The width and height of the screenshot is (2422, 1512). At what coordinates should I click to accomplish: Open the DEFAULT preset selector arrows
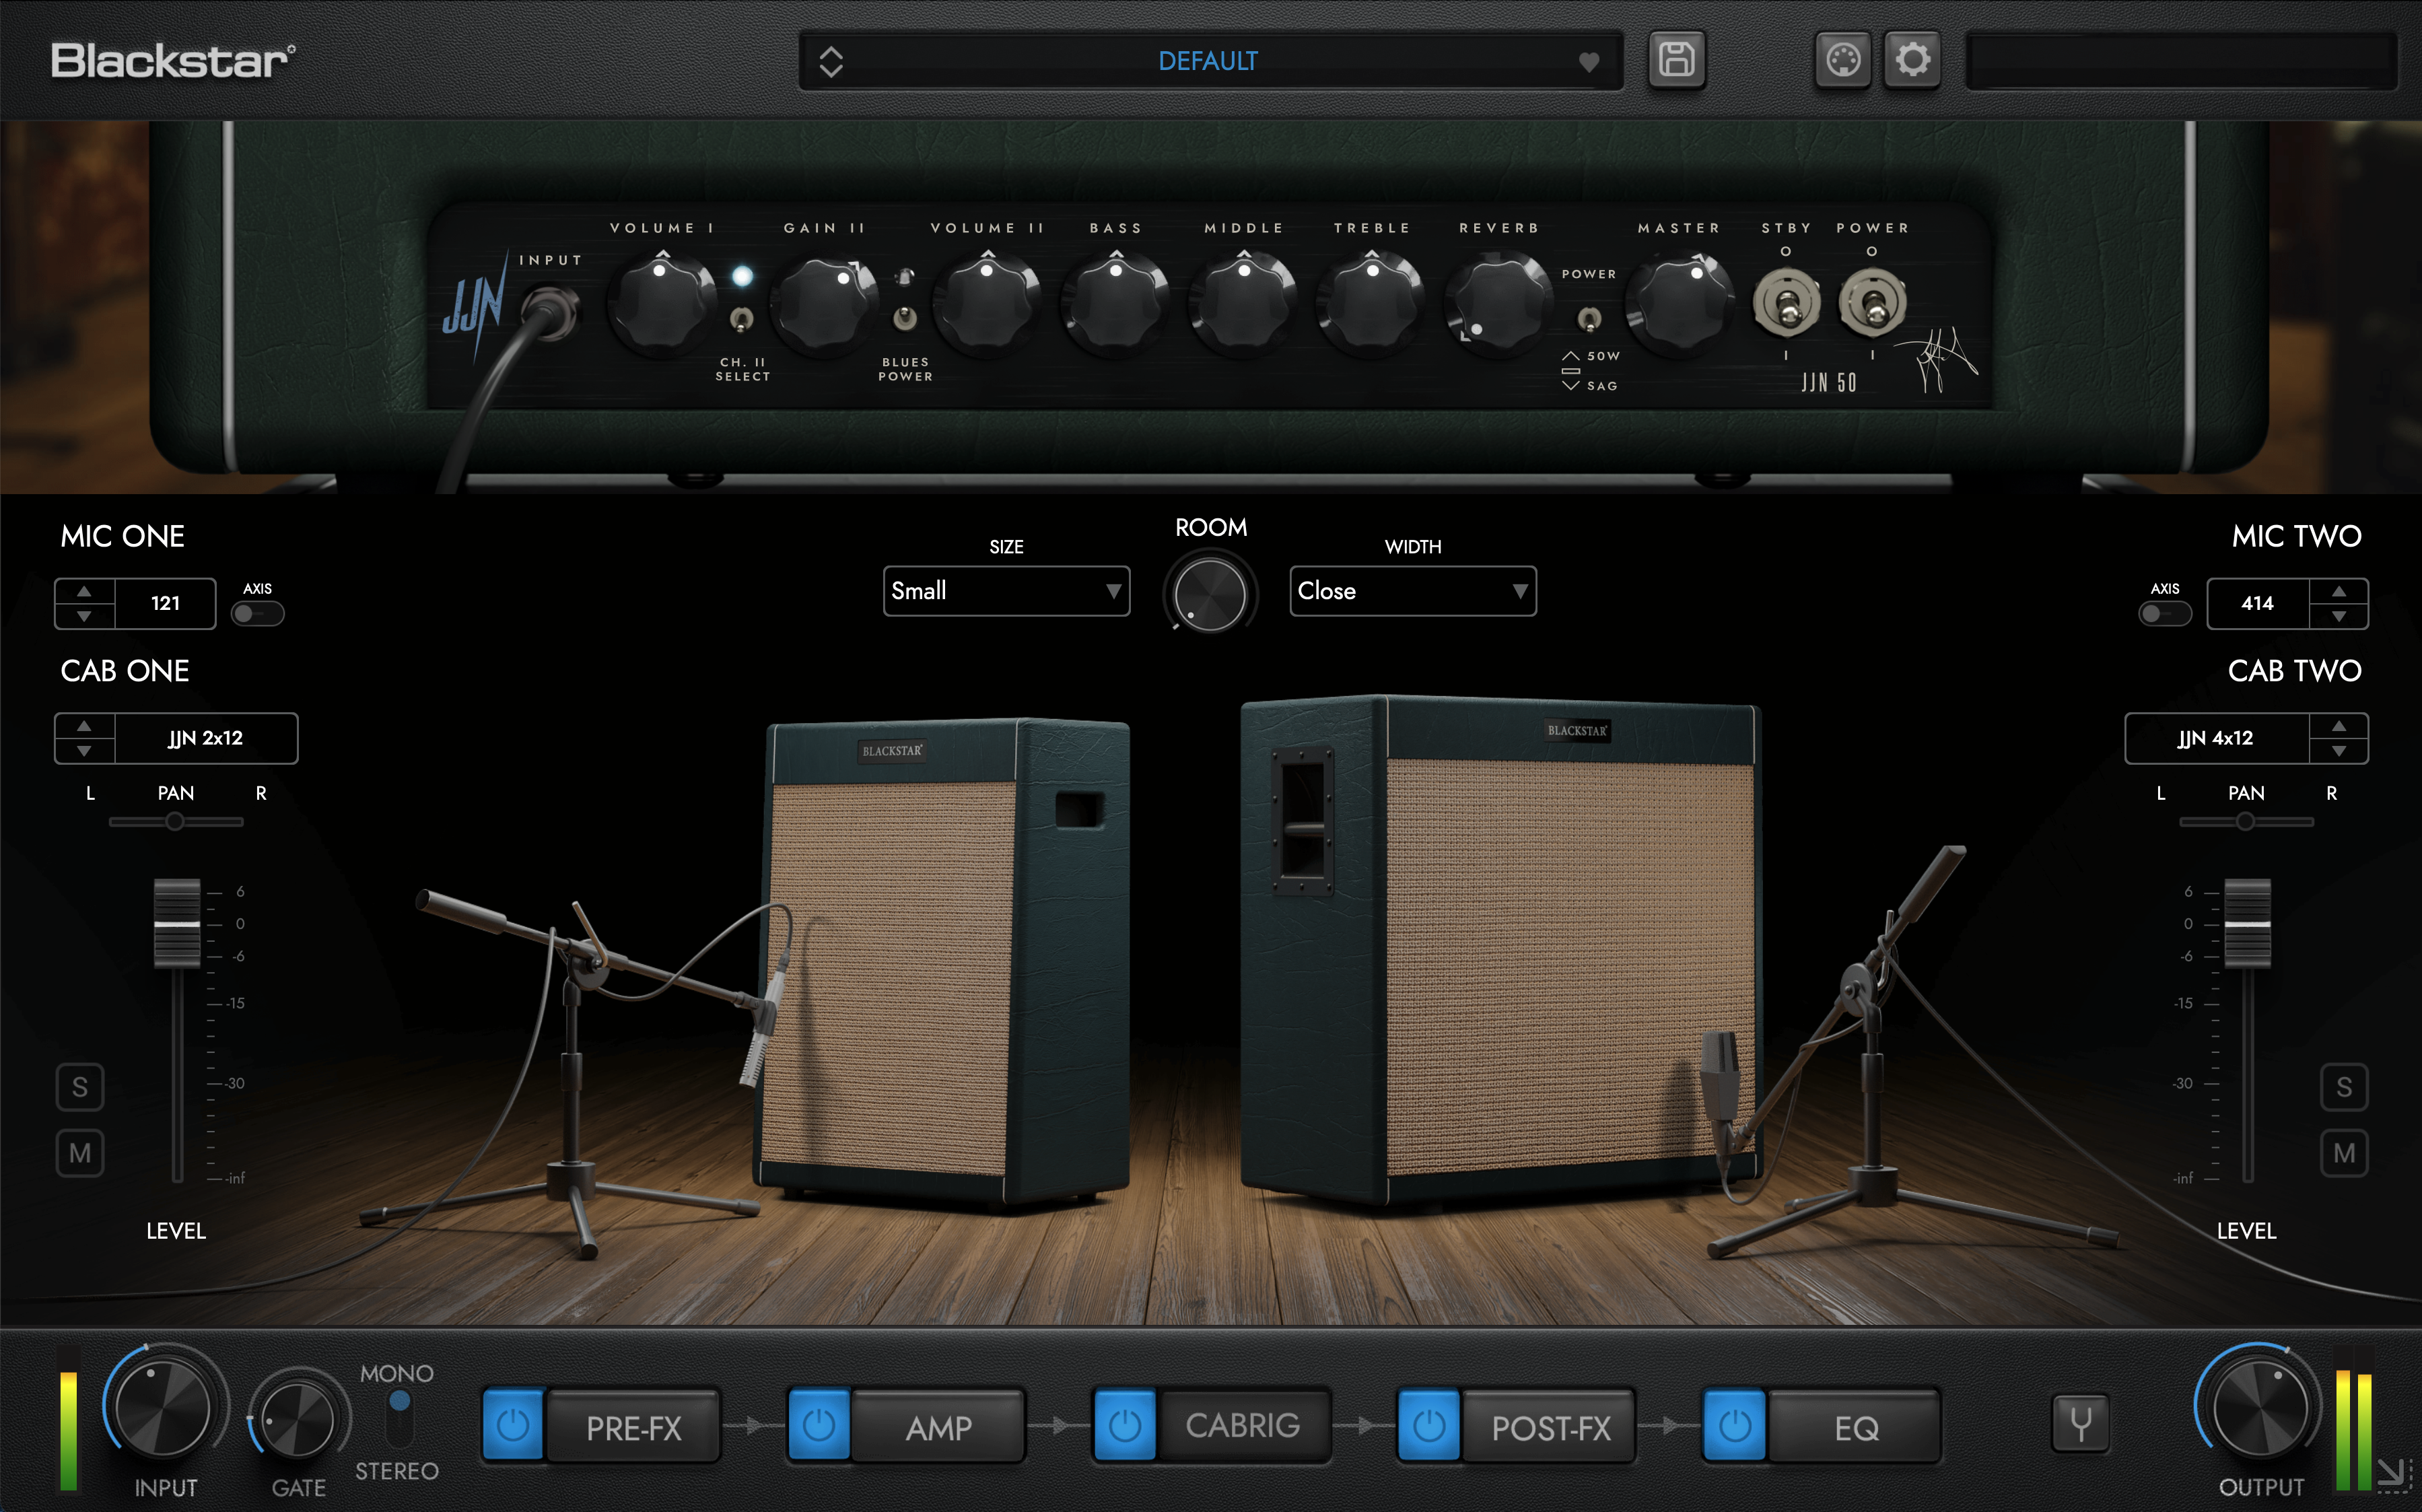[831, 61]
